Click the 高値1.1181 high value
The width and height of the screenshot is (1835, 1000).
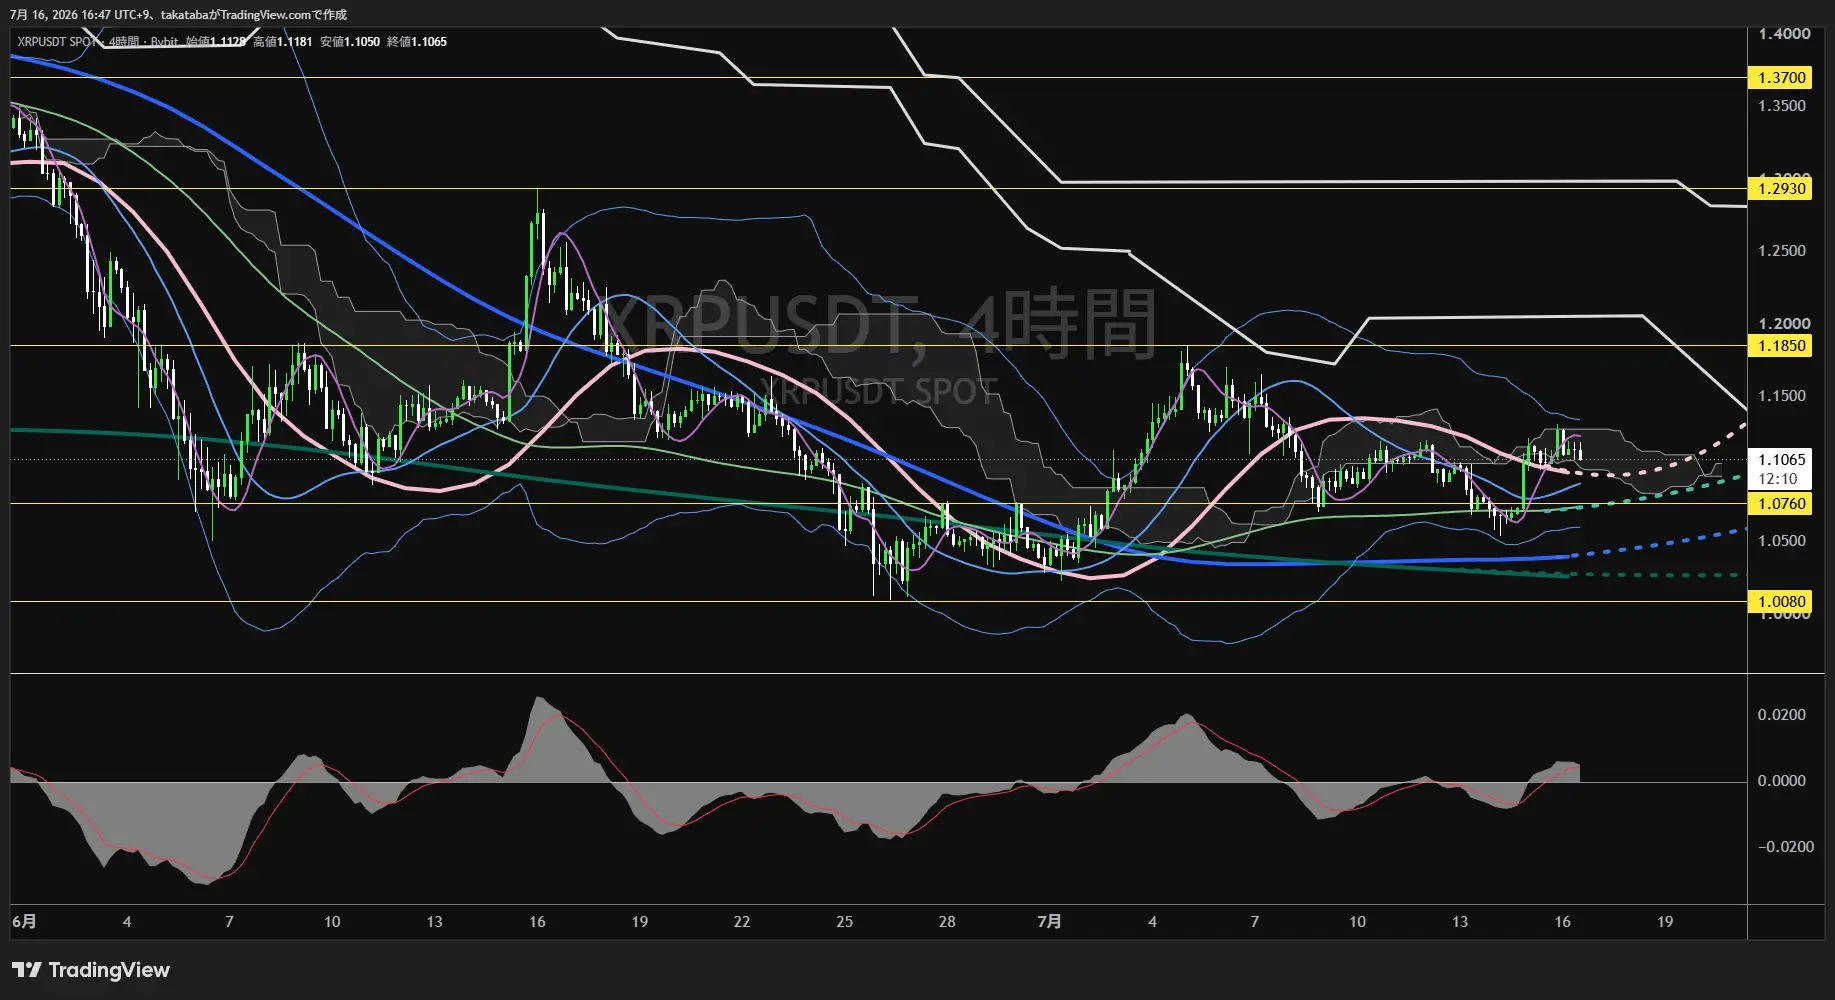pos(282,42)
